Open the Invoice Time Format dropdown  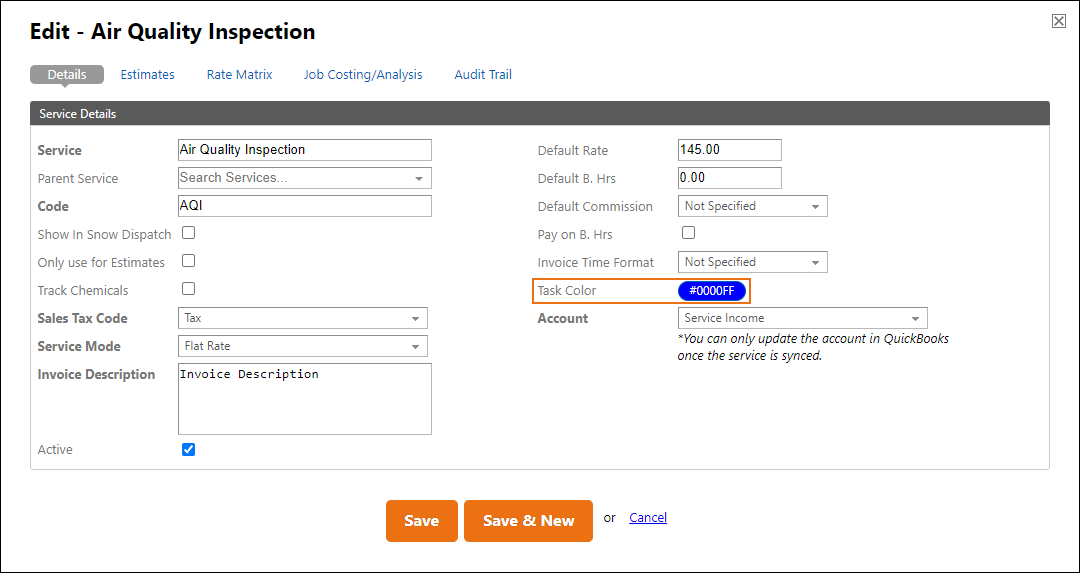pyautogui.click(x=753, y=262)
